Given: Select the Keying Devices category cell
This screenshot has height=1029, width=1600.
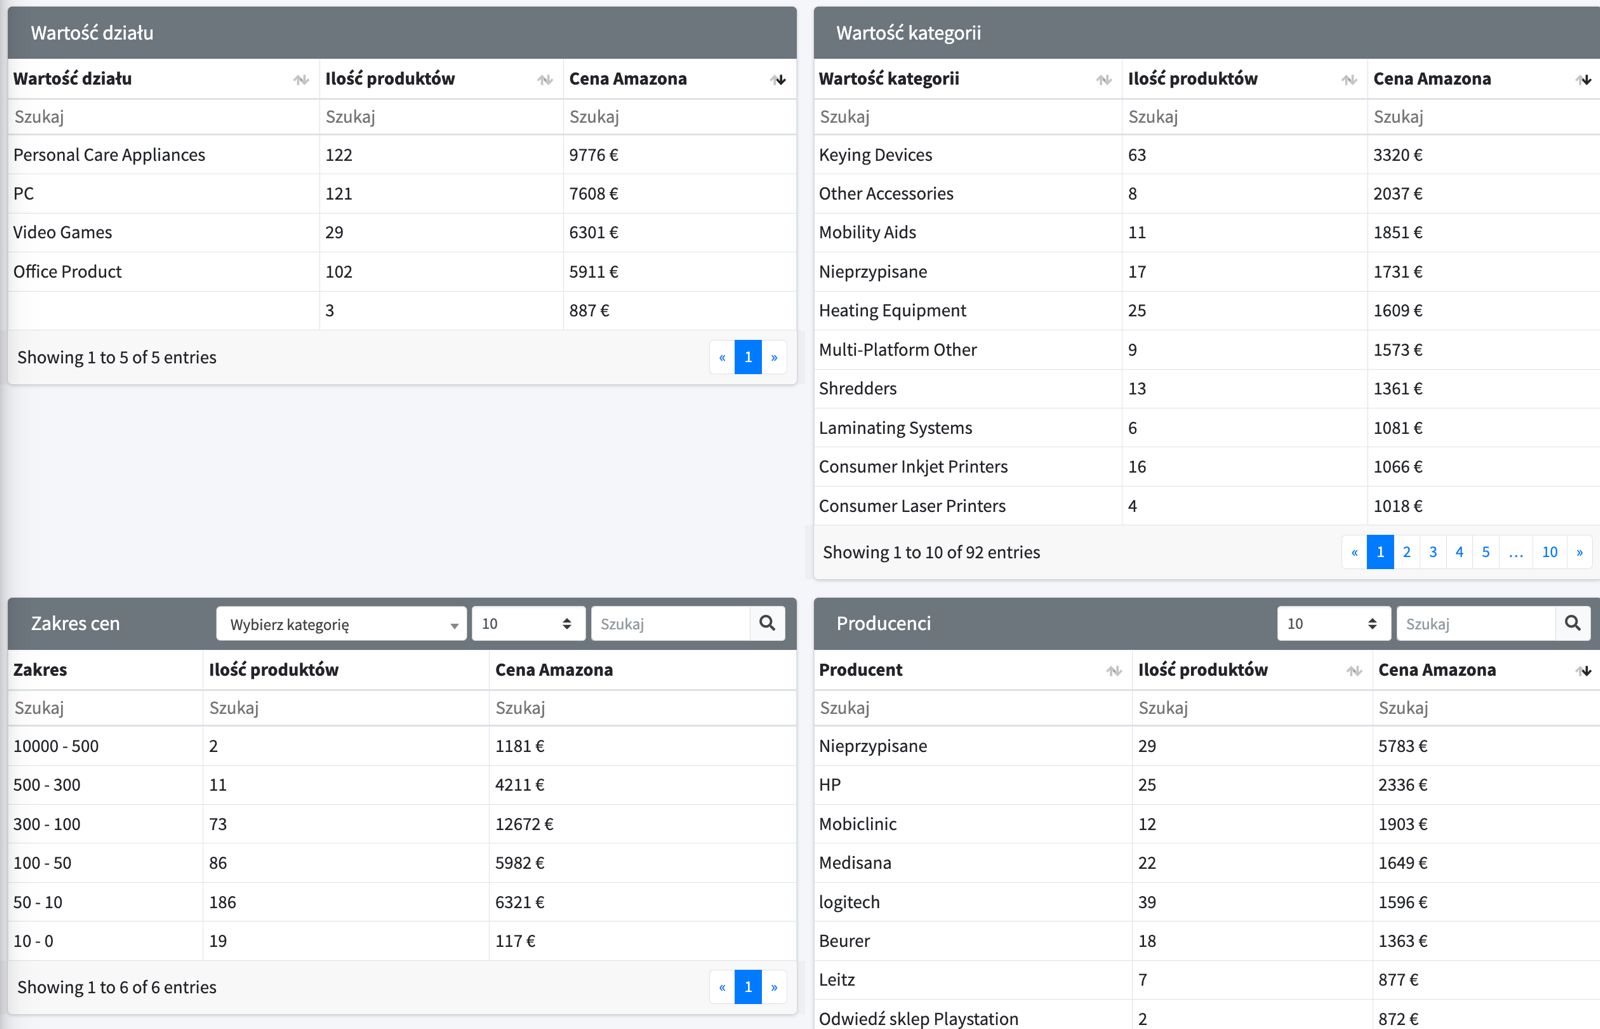Looking at the screenshot, I should (x=967, y=155).
